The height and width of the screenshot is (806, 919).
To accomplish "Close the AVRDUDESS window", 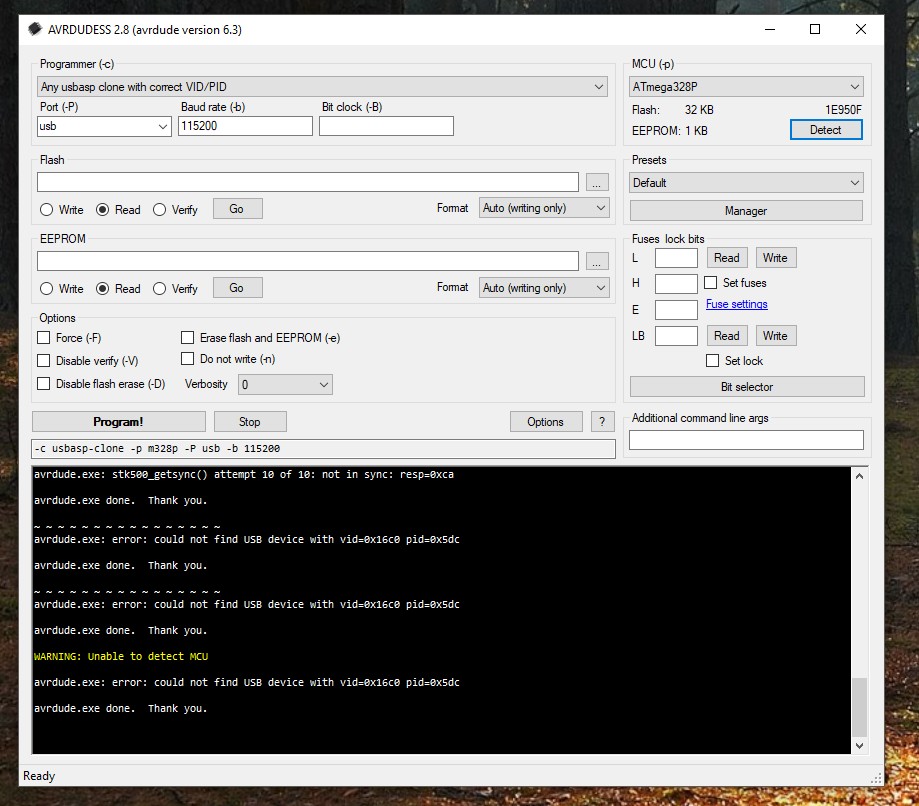I will point(860,29).
